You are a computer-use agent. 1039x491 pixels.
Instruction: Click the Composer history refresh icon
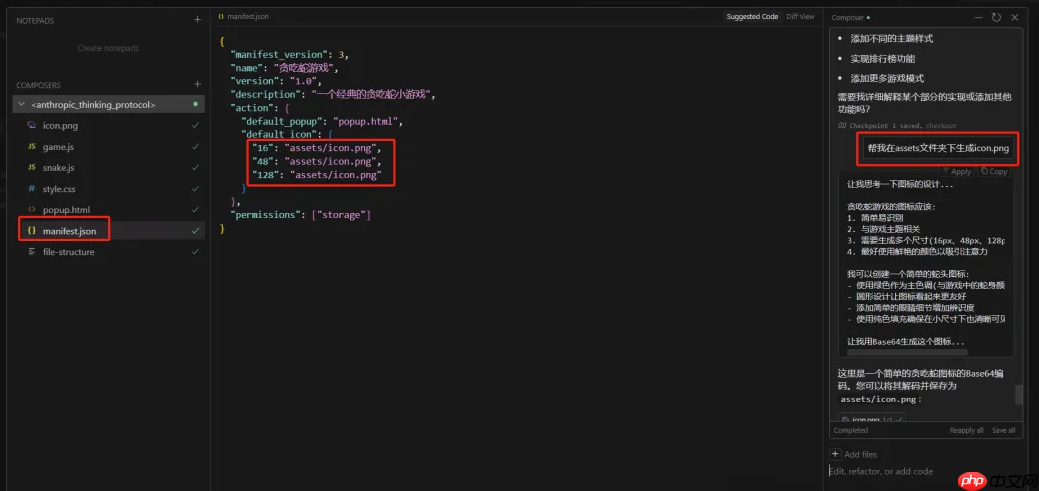(x=996, y=17)
